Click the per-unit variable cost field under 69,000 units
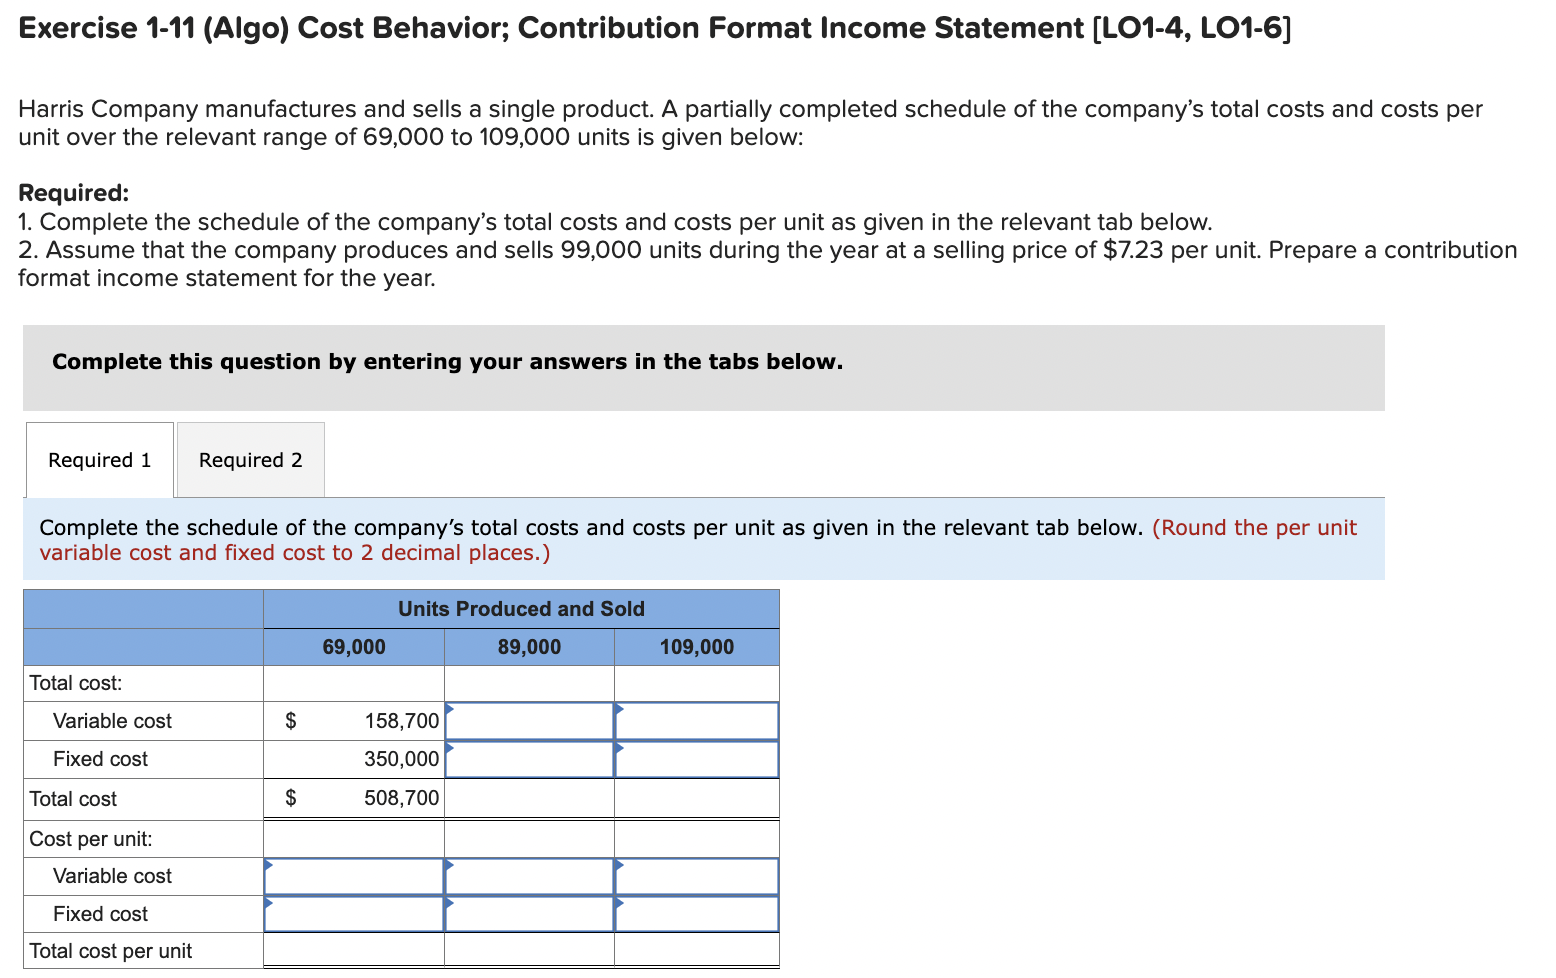Image resolution: width=1556 pixels, height=978 pixels. point(353,876)
